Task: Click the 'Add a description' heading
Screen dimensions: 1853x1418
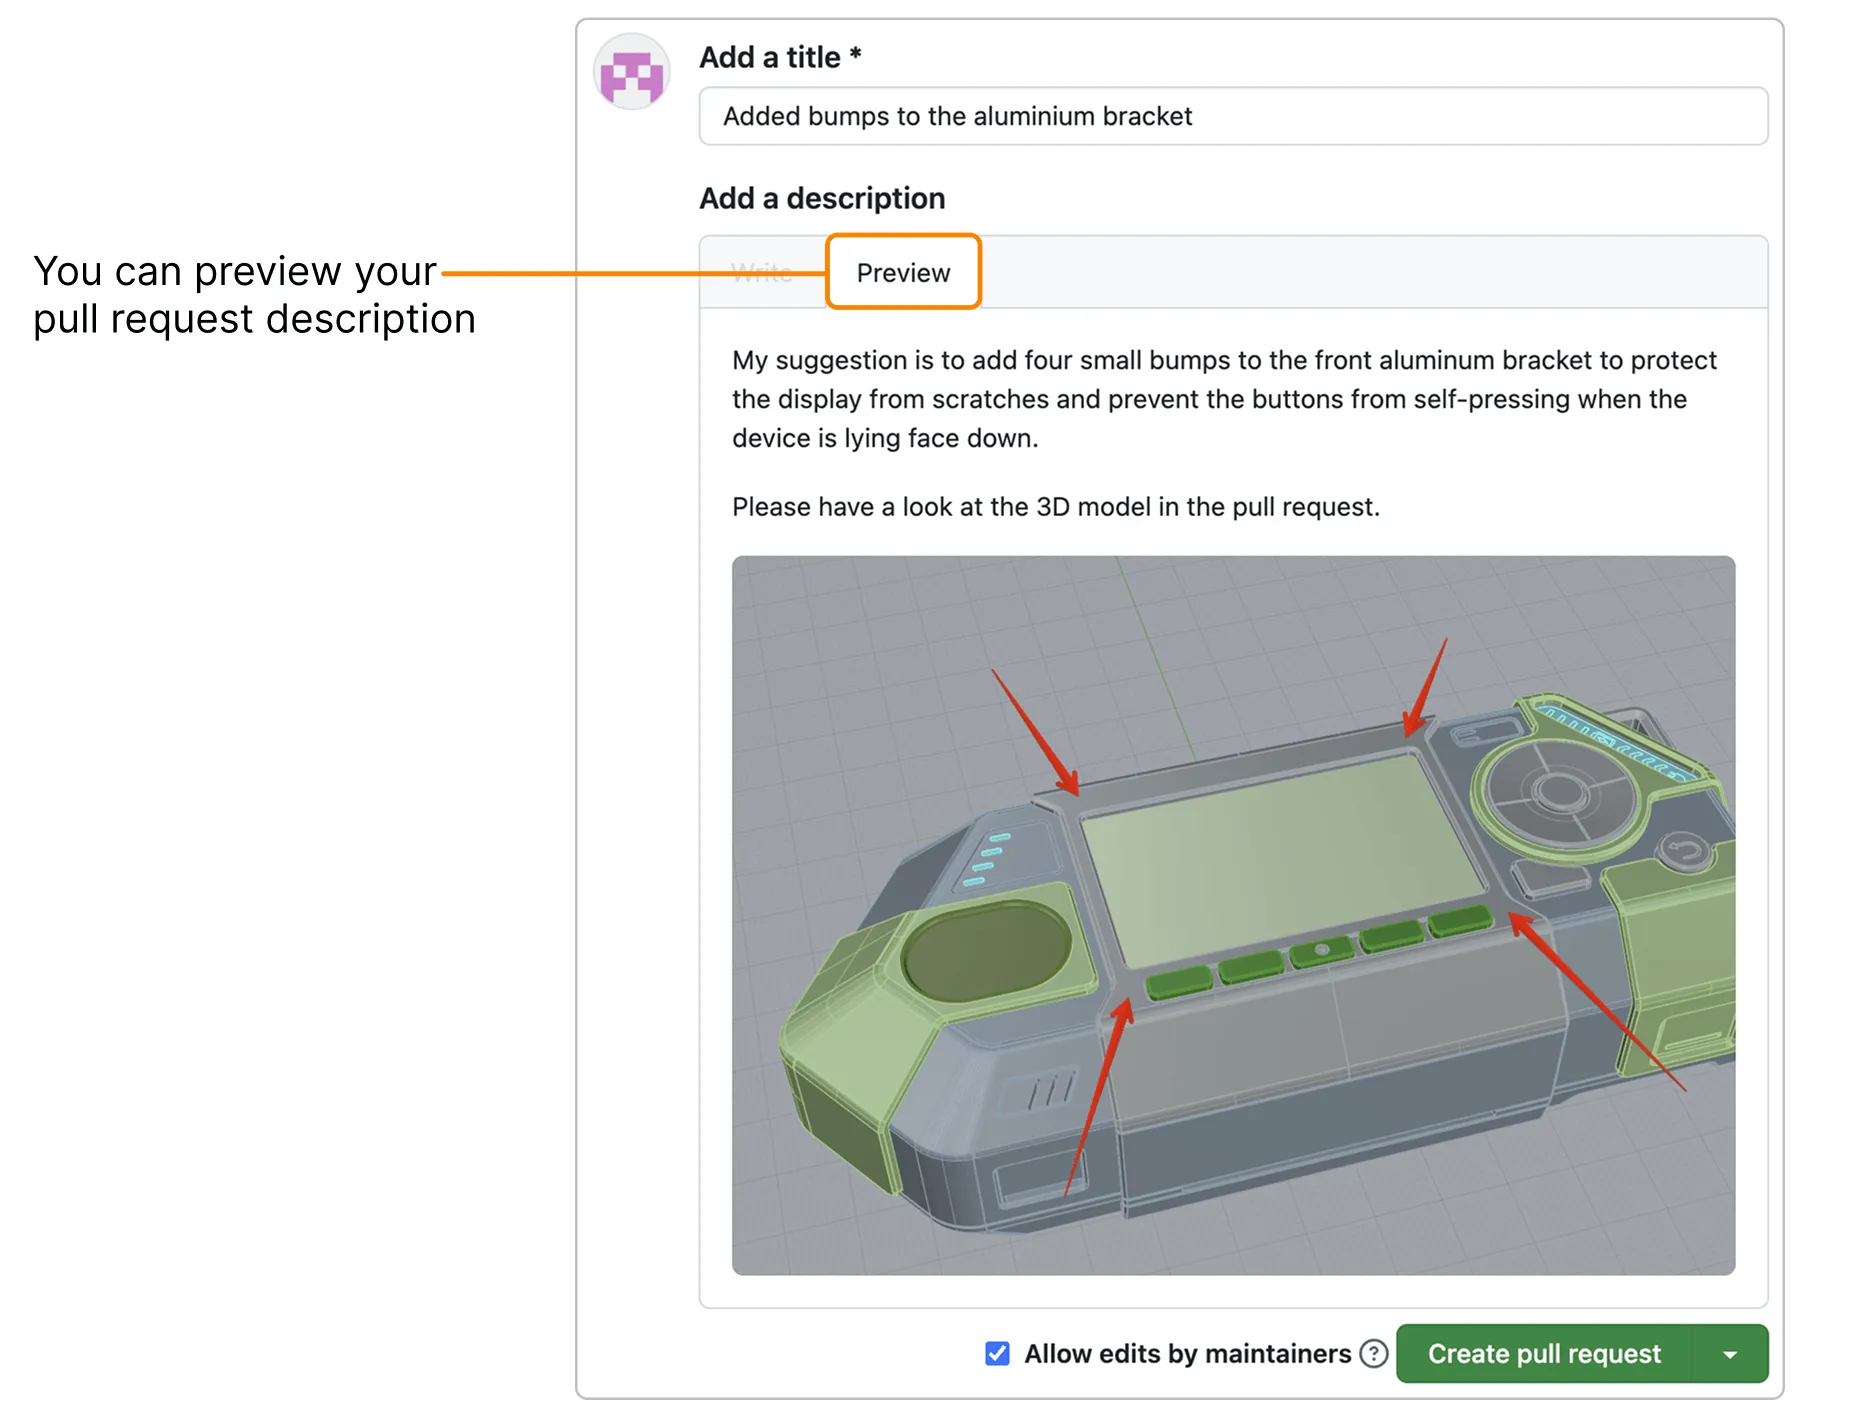Action: (822, 198)
